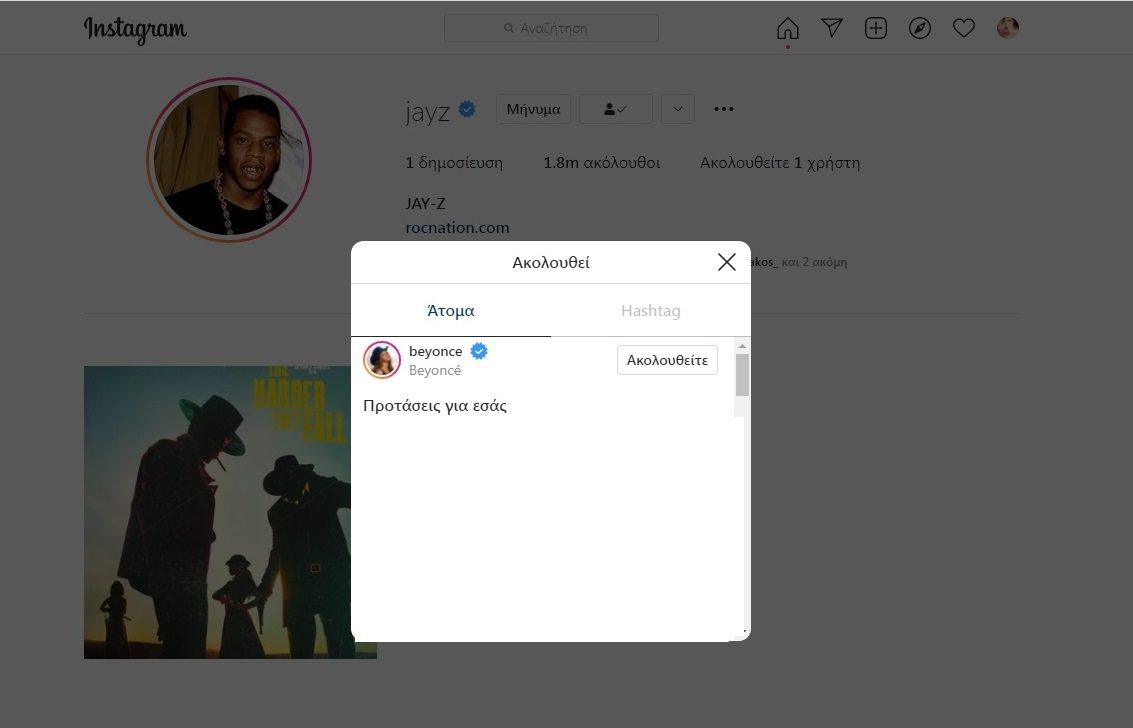The image size is (1133, 728).
Task: Click the Ακολουθεί dialog title
Action: (x=551, y=262)
